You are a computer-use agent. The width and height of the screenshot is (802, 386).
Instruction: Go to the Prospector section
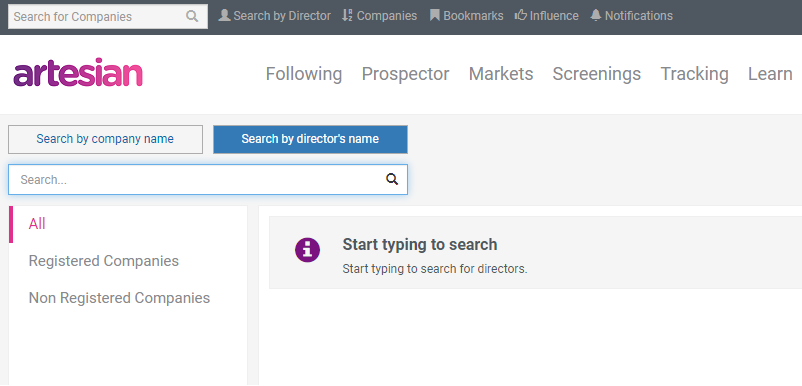pyautogui.click(x=405, y=74)
